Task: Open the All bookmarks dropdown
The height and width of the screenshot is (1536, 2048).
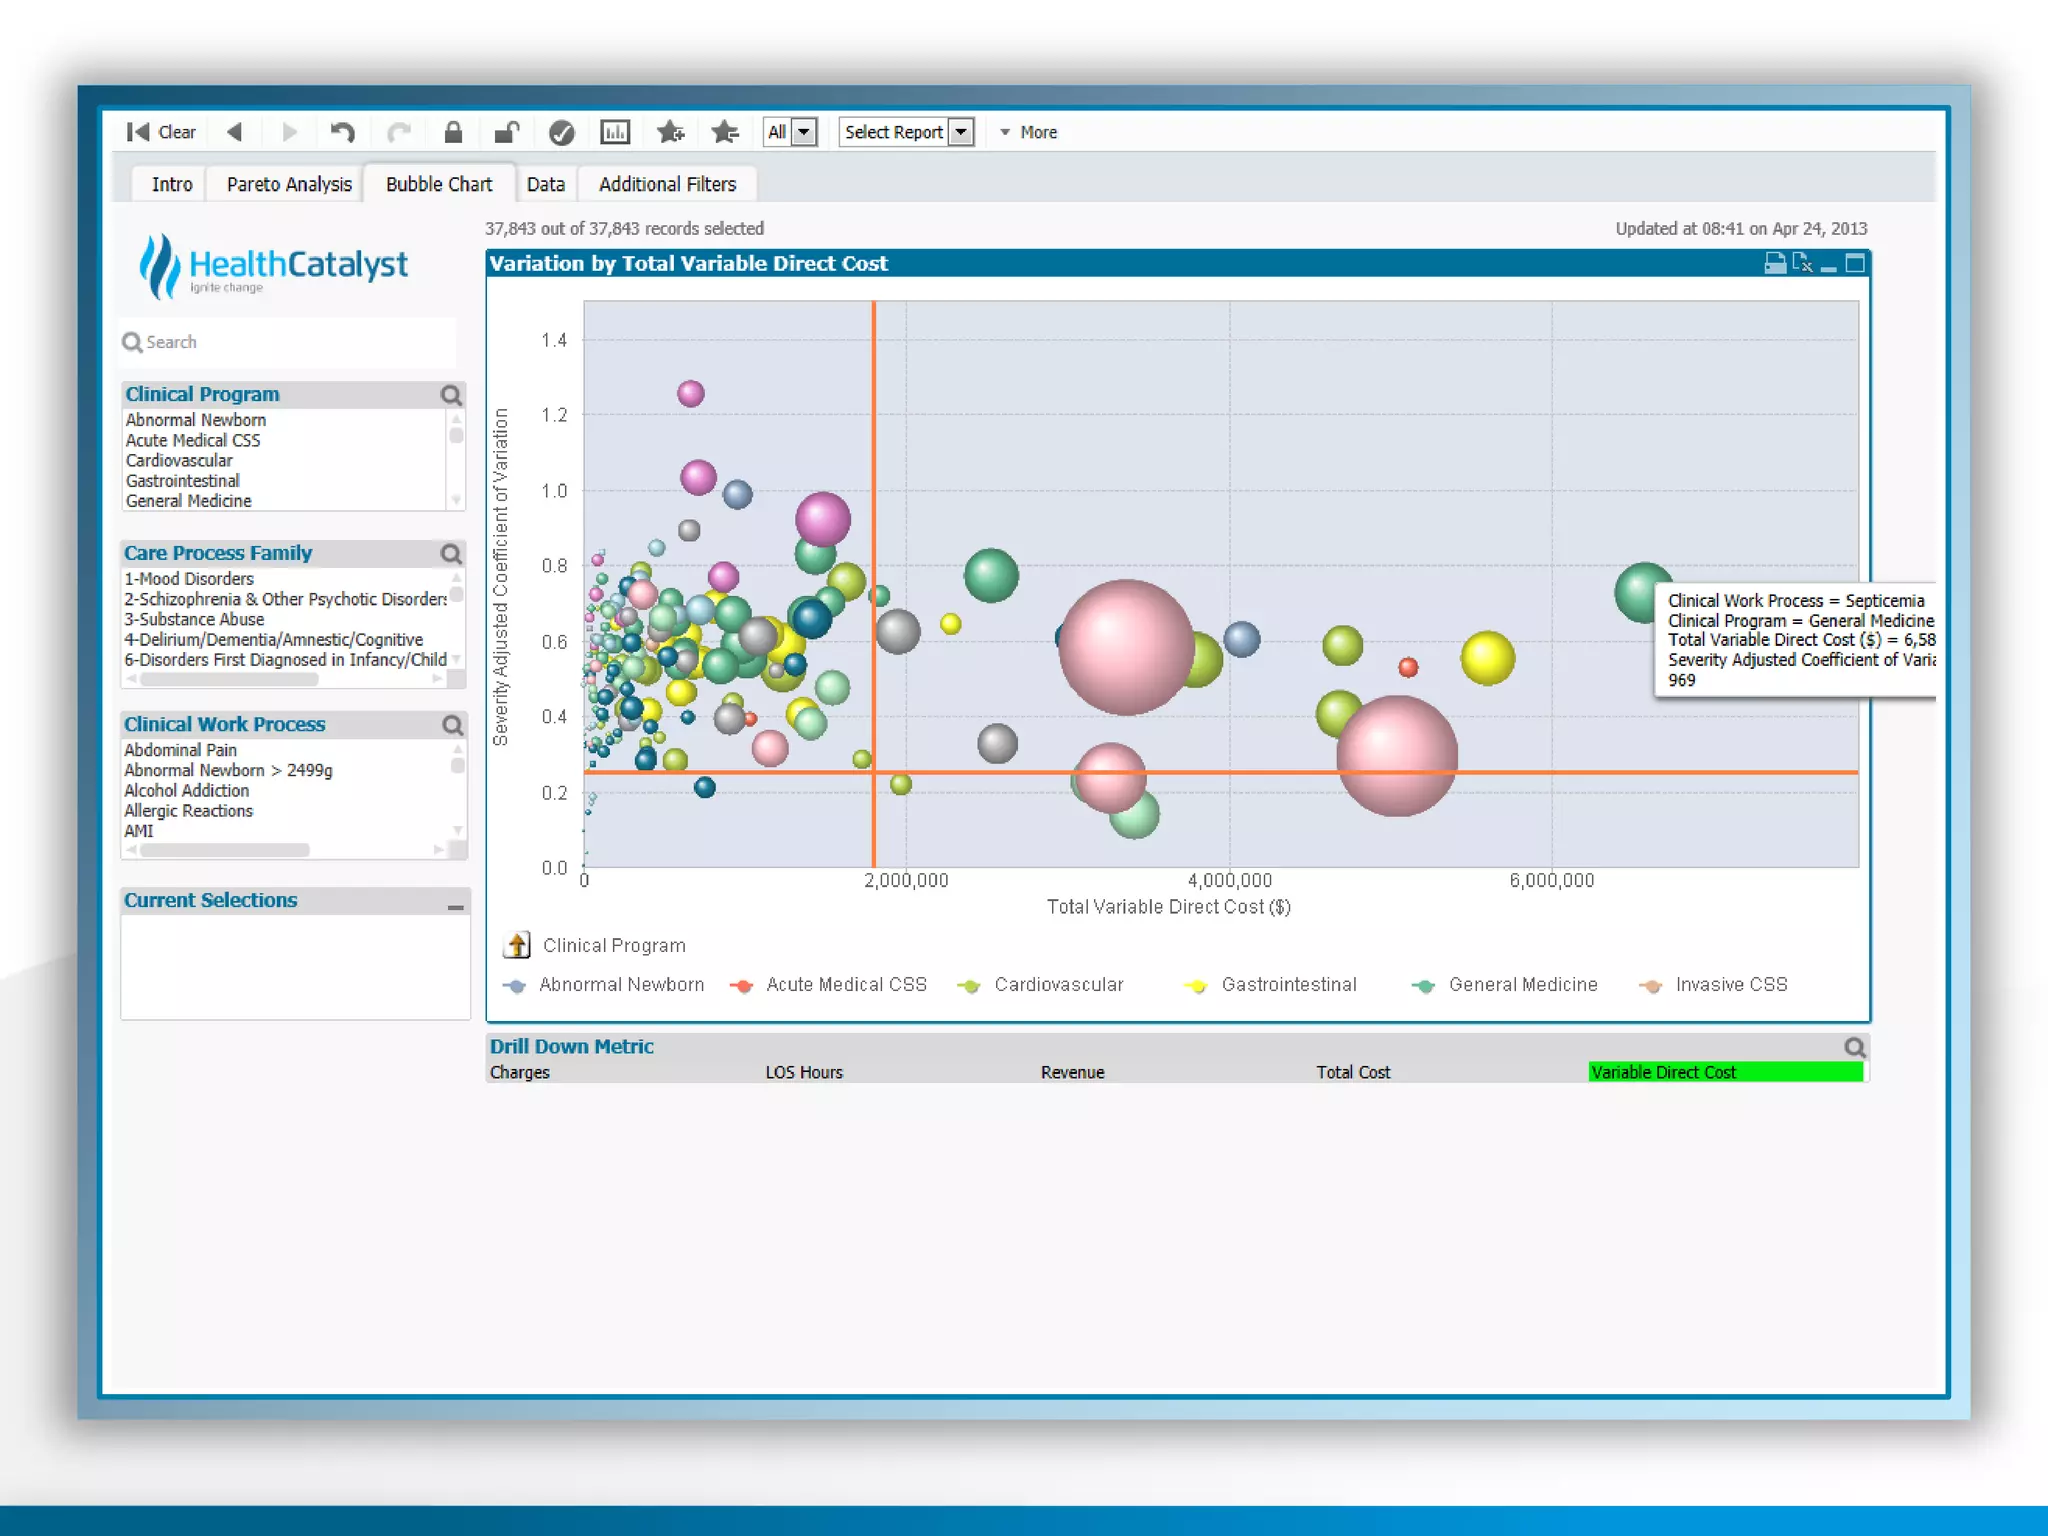Action: (x=803, y=132)
